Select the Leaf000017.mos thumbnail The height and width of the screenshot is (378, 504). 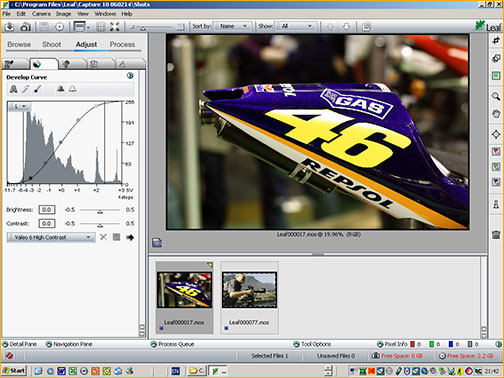[x=184, y=298]
